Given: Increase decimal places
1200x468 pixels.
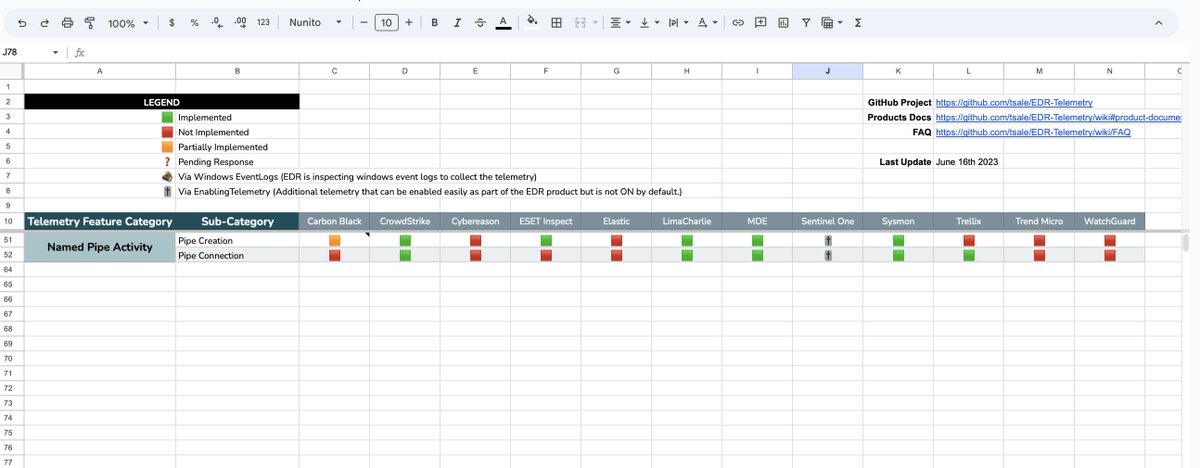Looking at the screenshot, I should click(240, 22).
